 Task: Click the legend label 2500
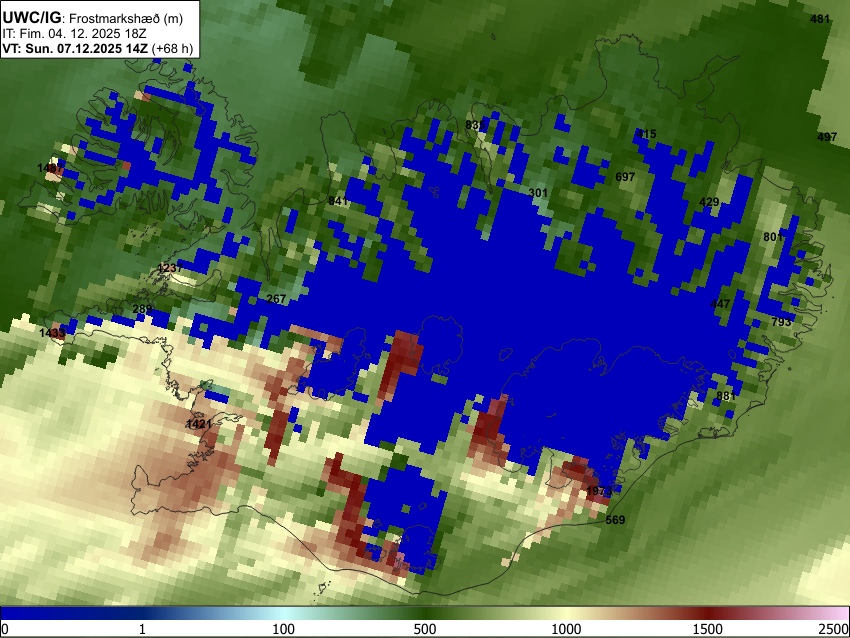tap(834, 629)
